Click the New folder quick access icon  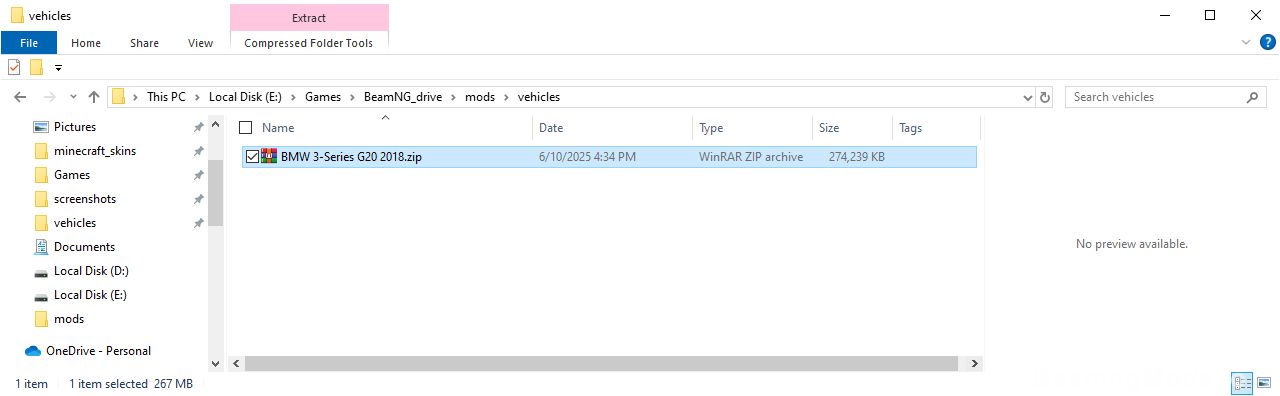point(36,67)
